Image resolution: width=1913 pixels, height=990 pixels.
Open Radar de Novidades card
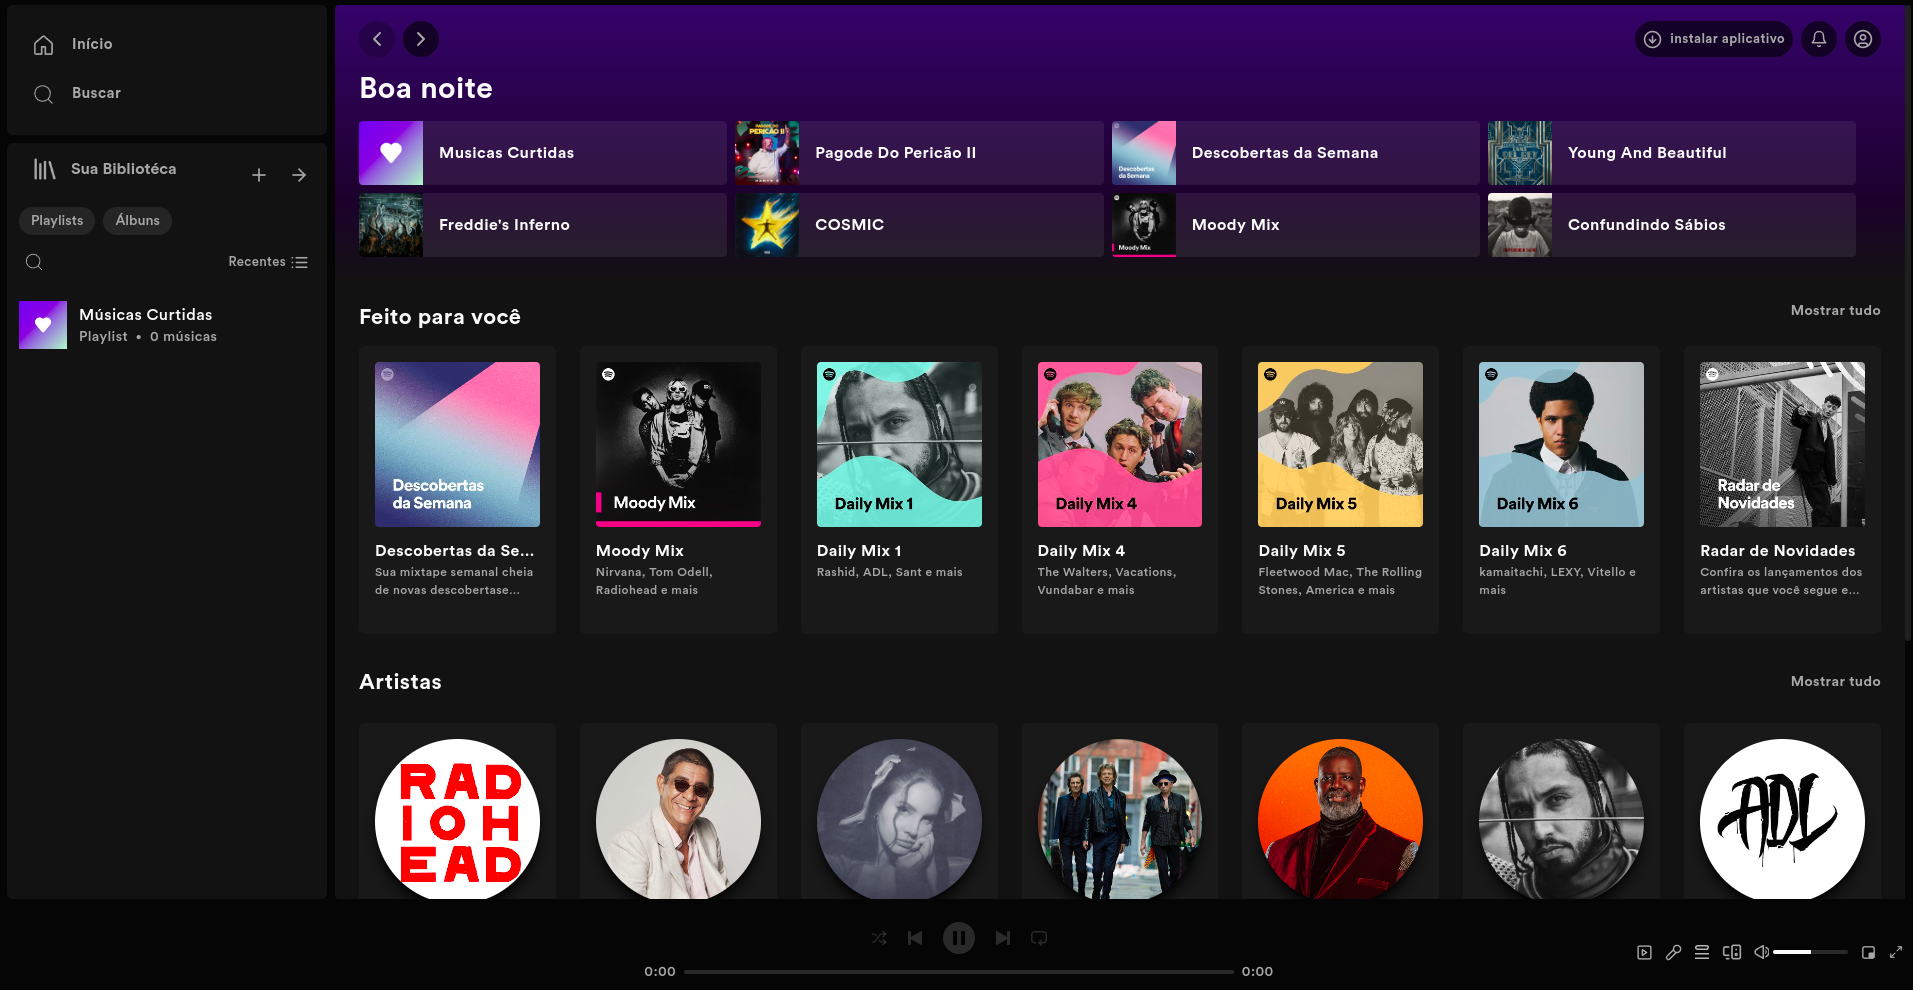pyautogui.click(x=1782, y=490)
